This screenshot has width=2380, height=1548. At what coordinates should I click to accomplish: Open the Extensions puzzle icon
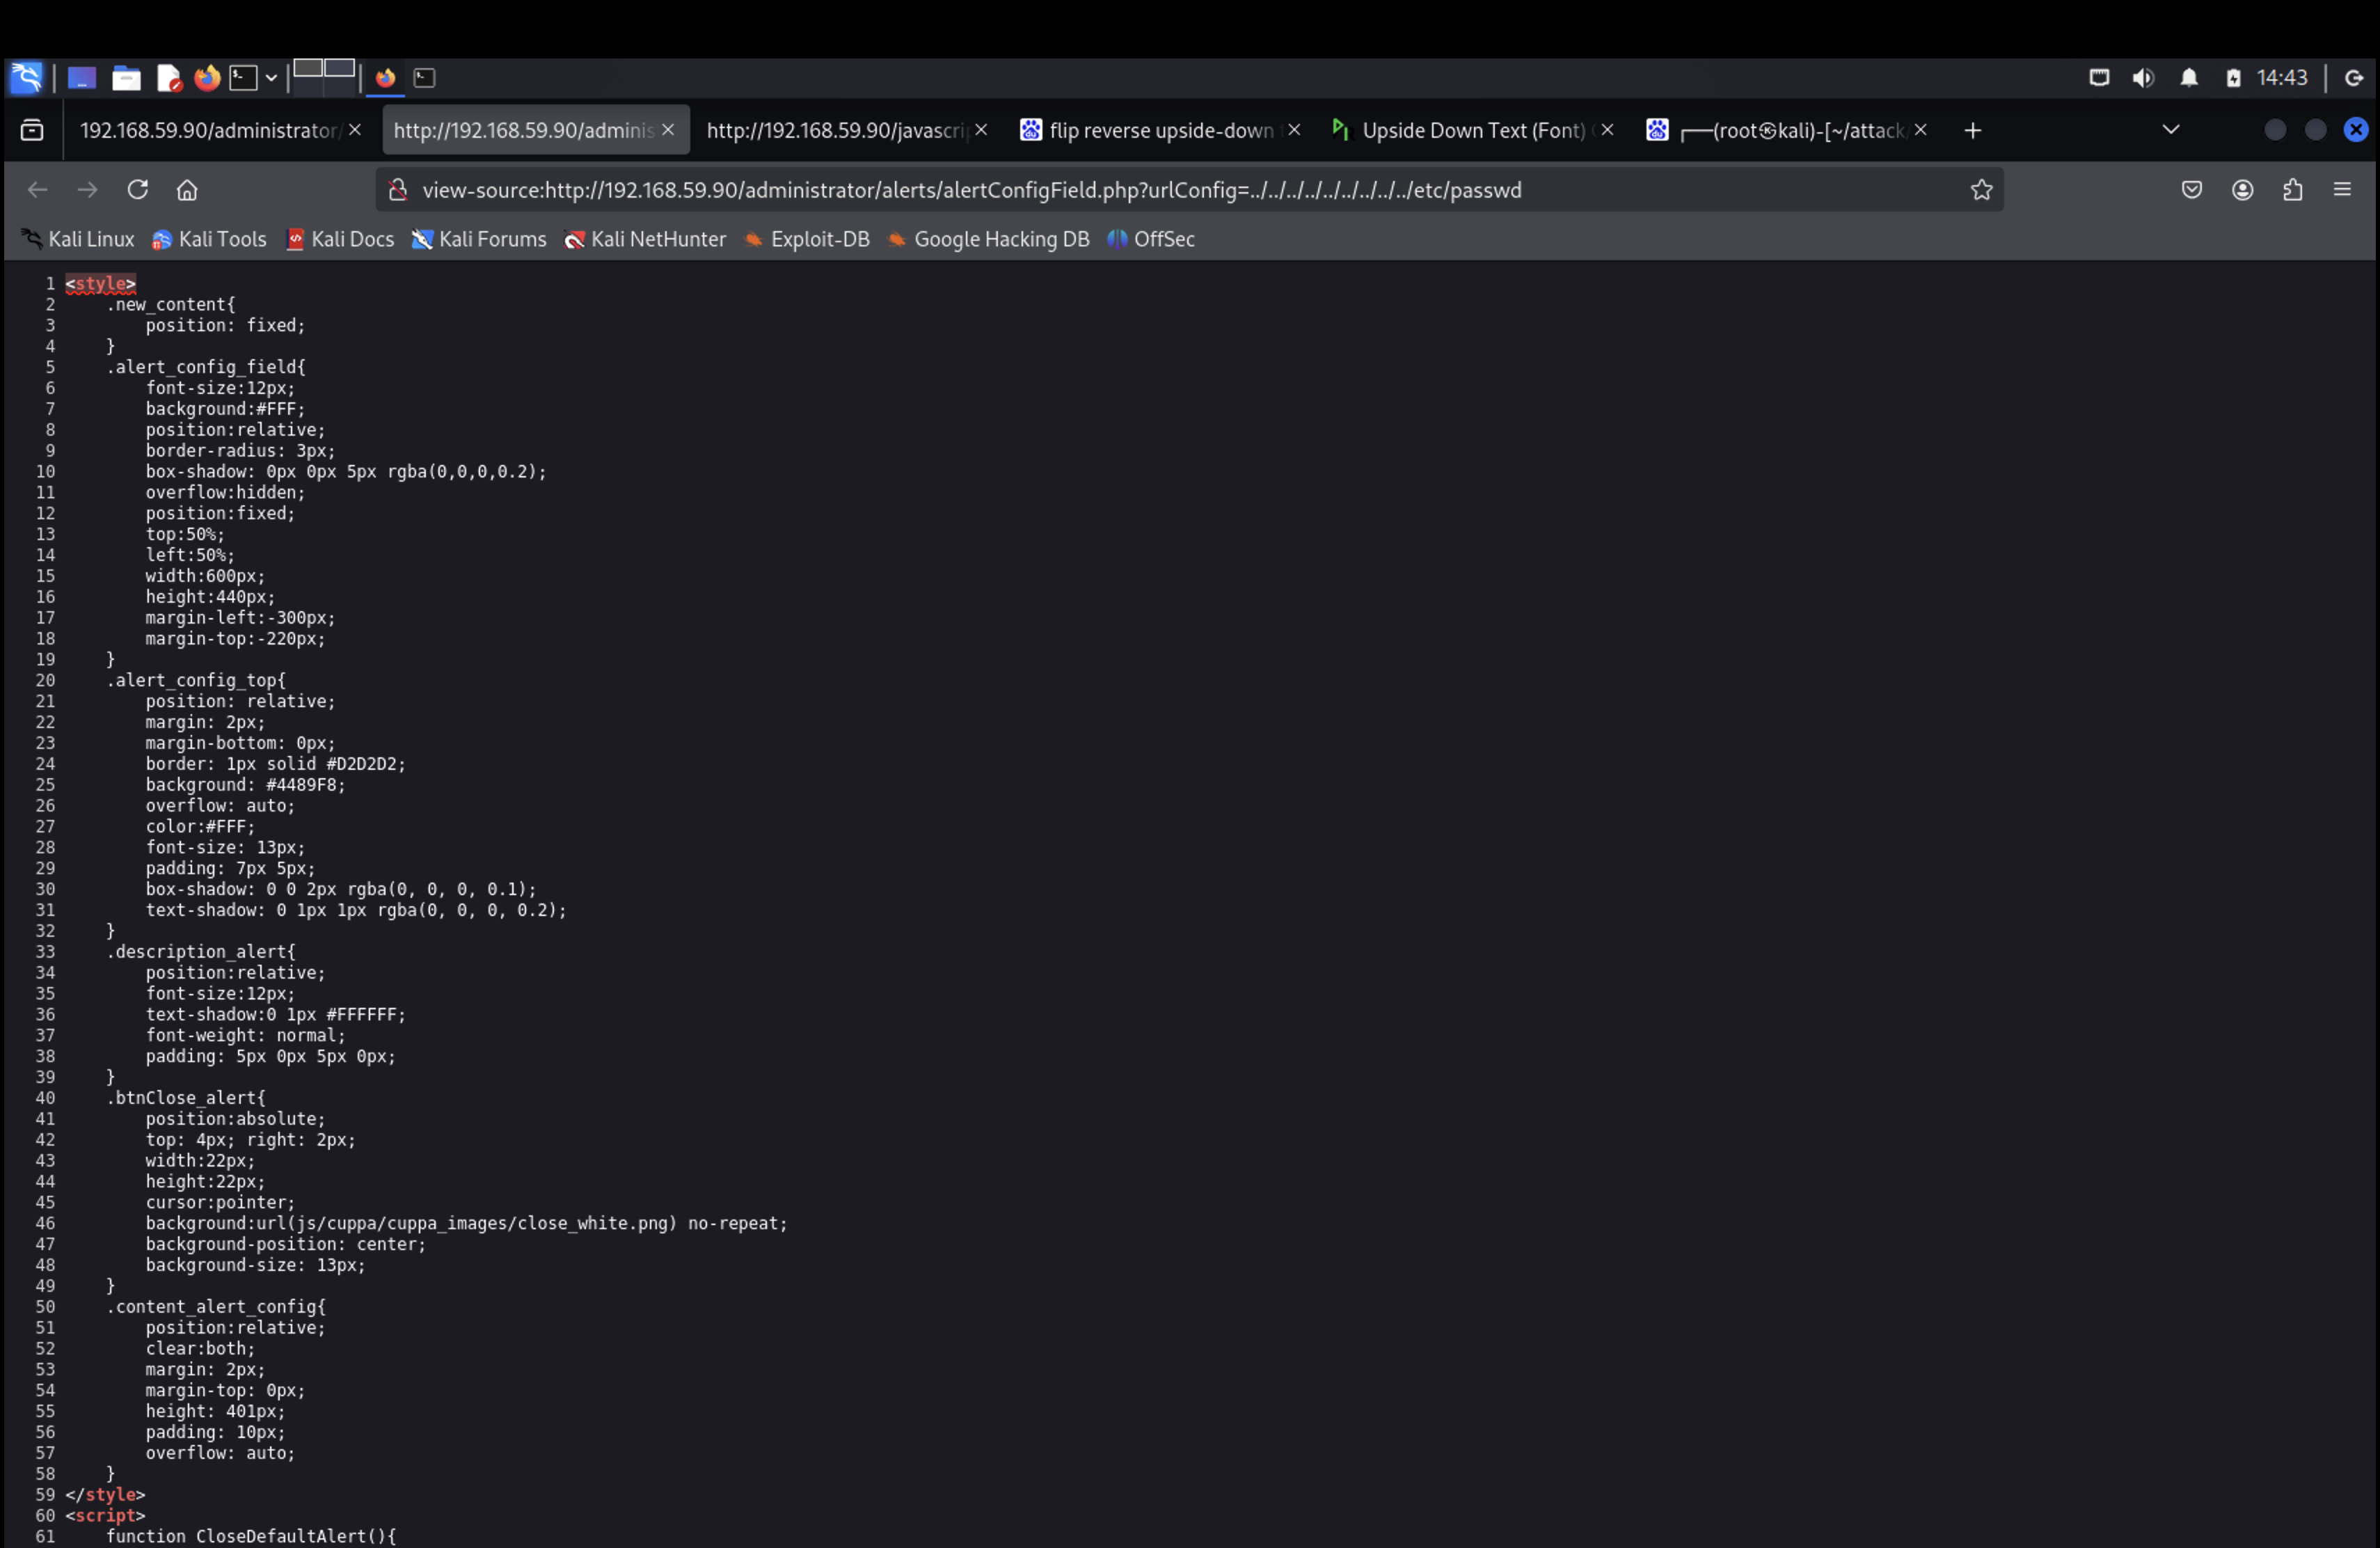pyautogui.click(x=2292, y=190)
